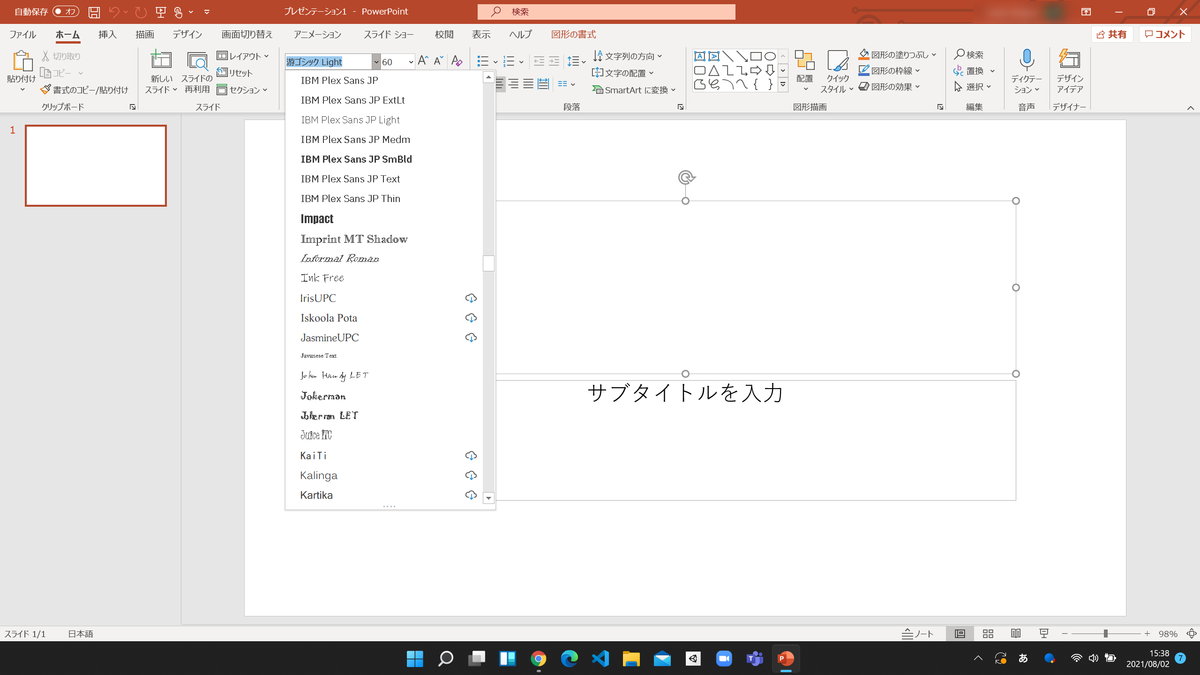Screen dimensions: 1200x675
Task: Switch to Design (デザイン) tab
Action: (187, 35)
